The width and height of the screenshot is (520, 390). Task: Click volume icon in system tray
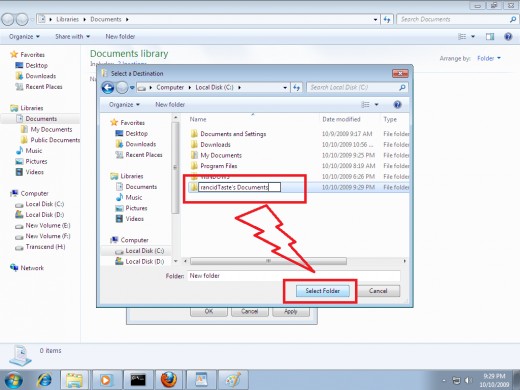tap(469, 380)
